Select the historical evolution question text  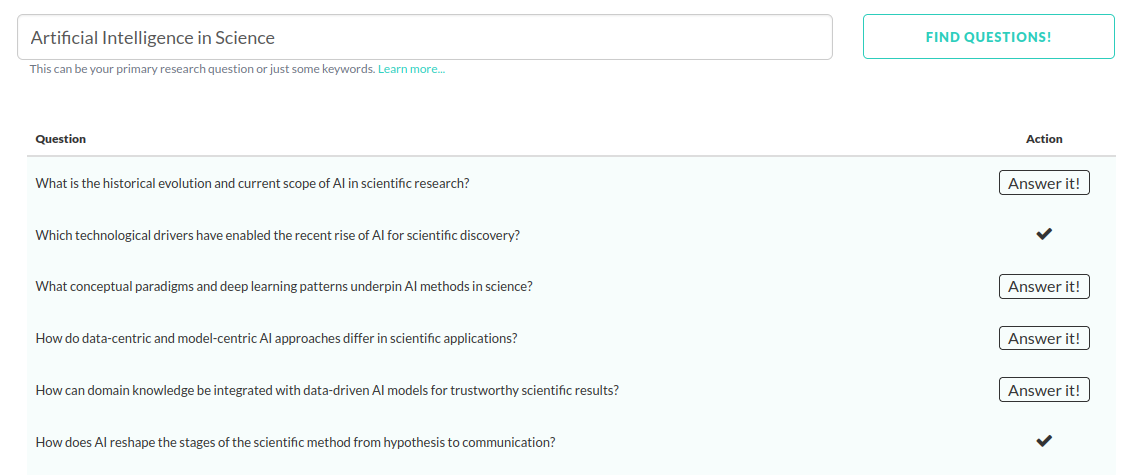coord(252,184)
